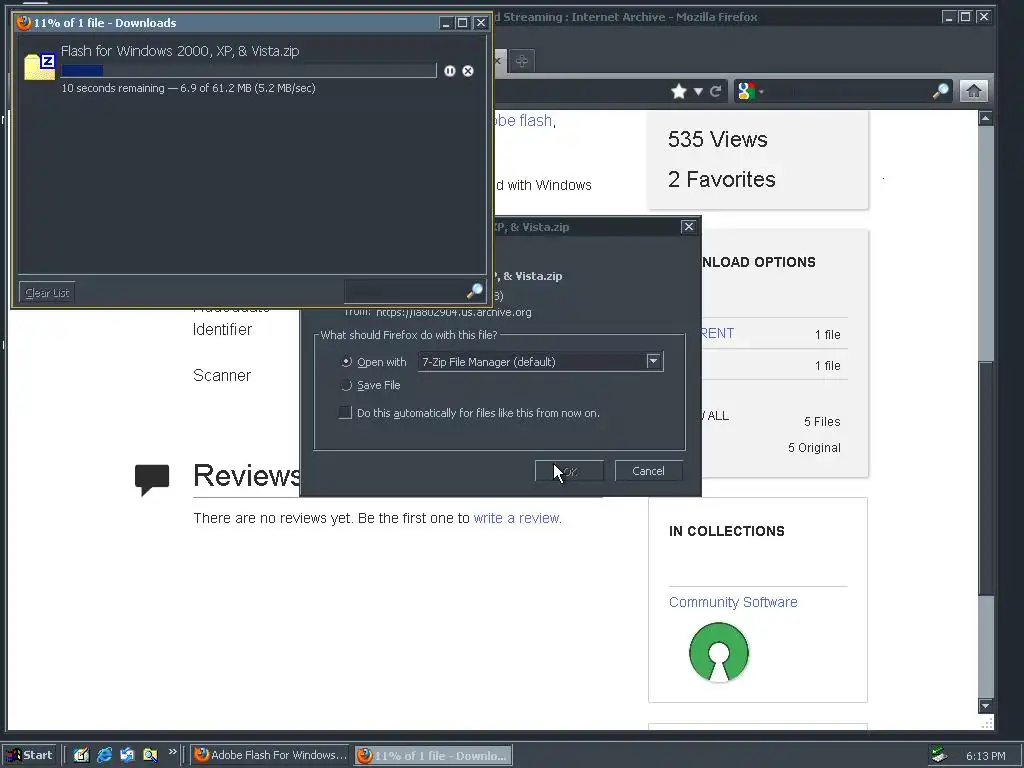Close the current browser tab
1024x768 pixels.
(x=497, y=61)
